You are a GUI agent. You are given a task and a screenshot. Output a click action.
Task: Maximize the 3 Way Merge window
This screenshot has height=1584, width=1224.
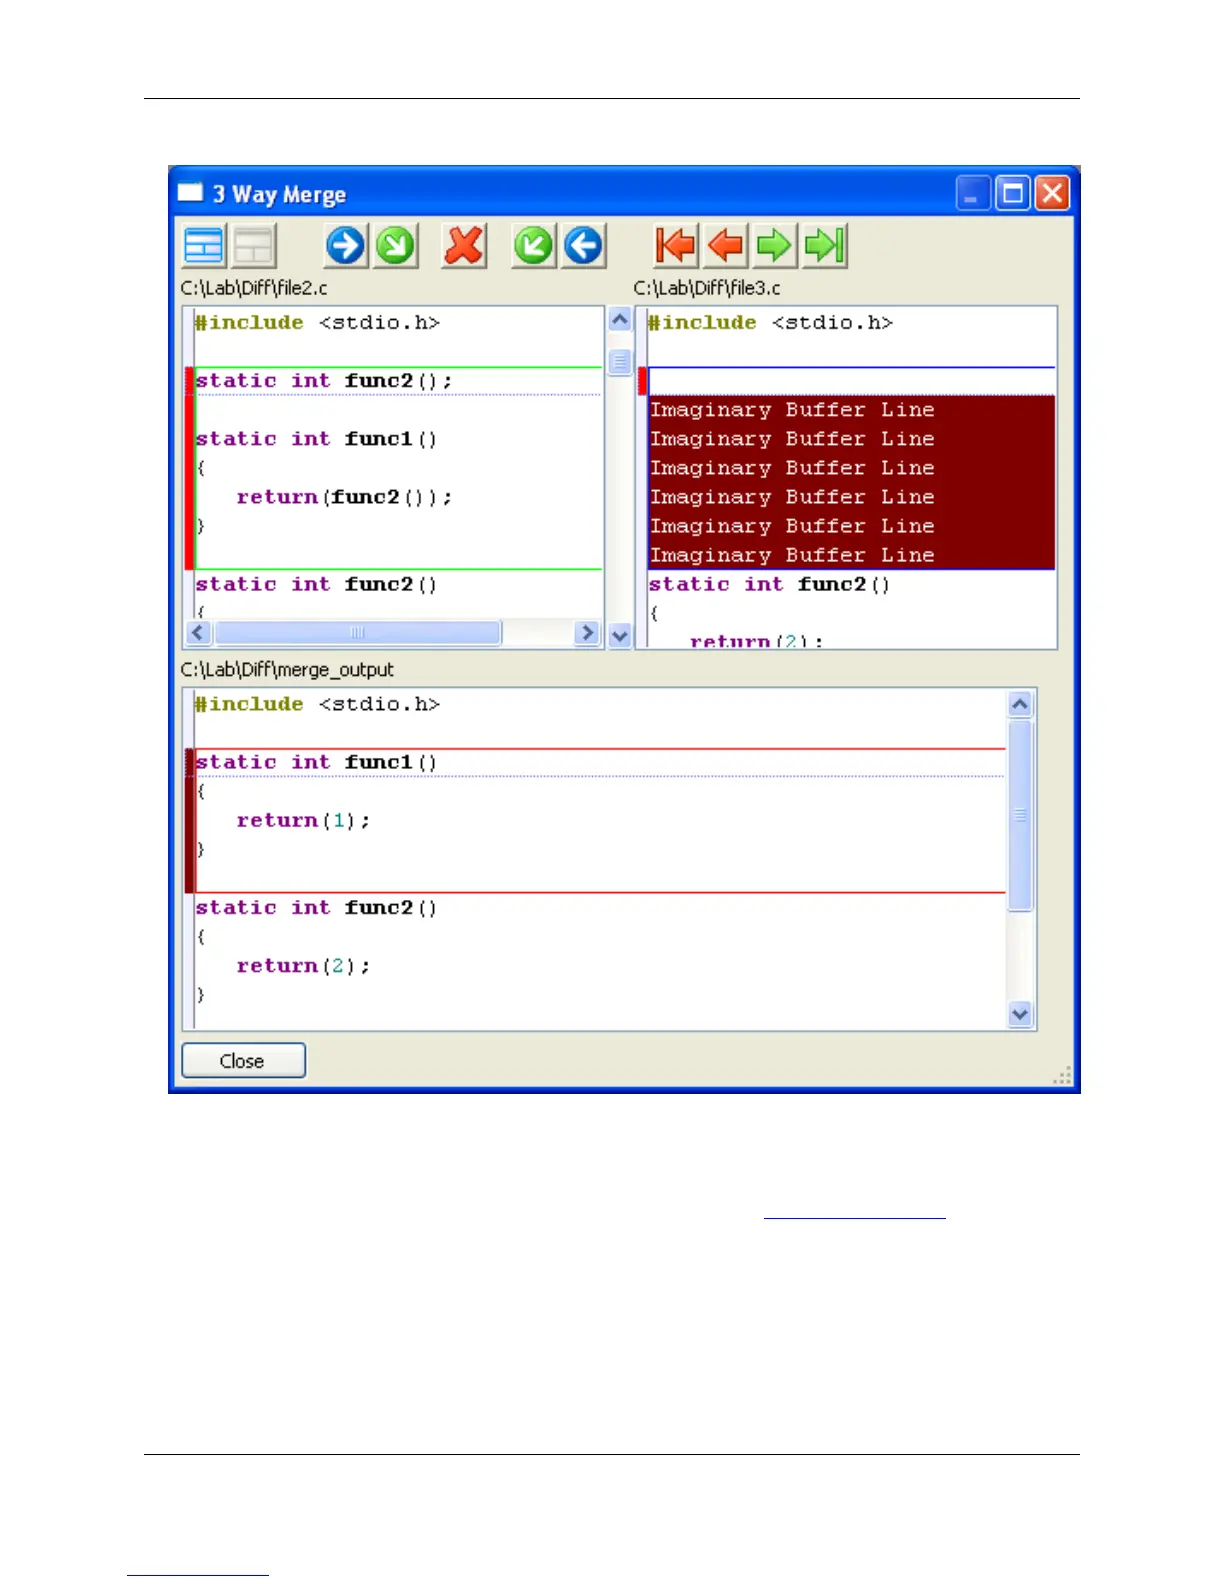click(1012, 193)
